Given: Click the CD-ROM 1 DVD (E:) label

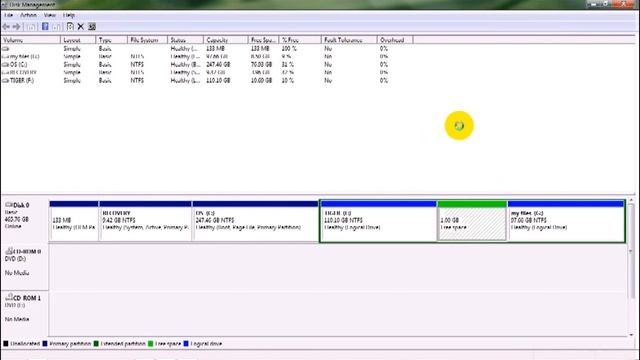Looking at the screenshot, I should click(24, 313).
